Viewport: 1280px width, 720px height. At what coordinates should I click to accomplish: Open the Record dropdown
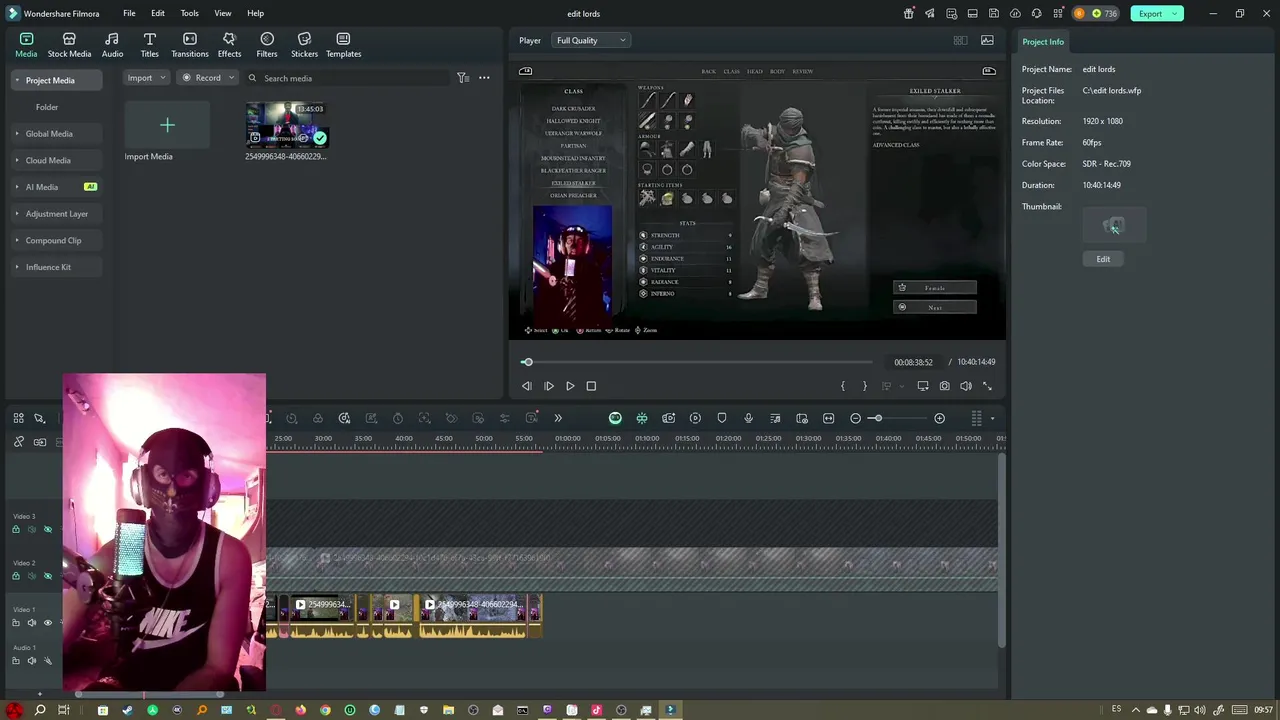pos(207,78)
